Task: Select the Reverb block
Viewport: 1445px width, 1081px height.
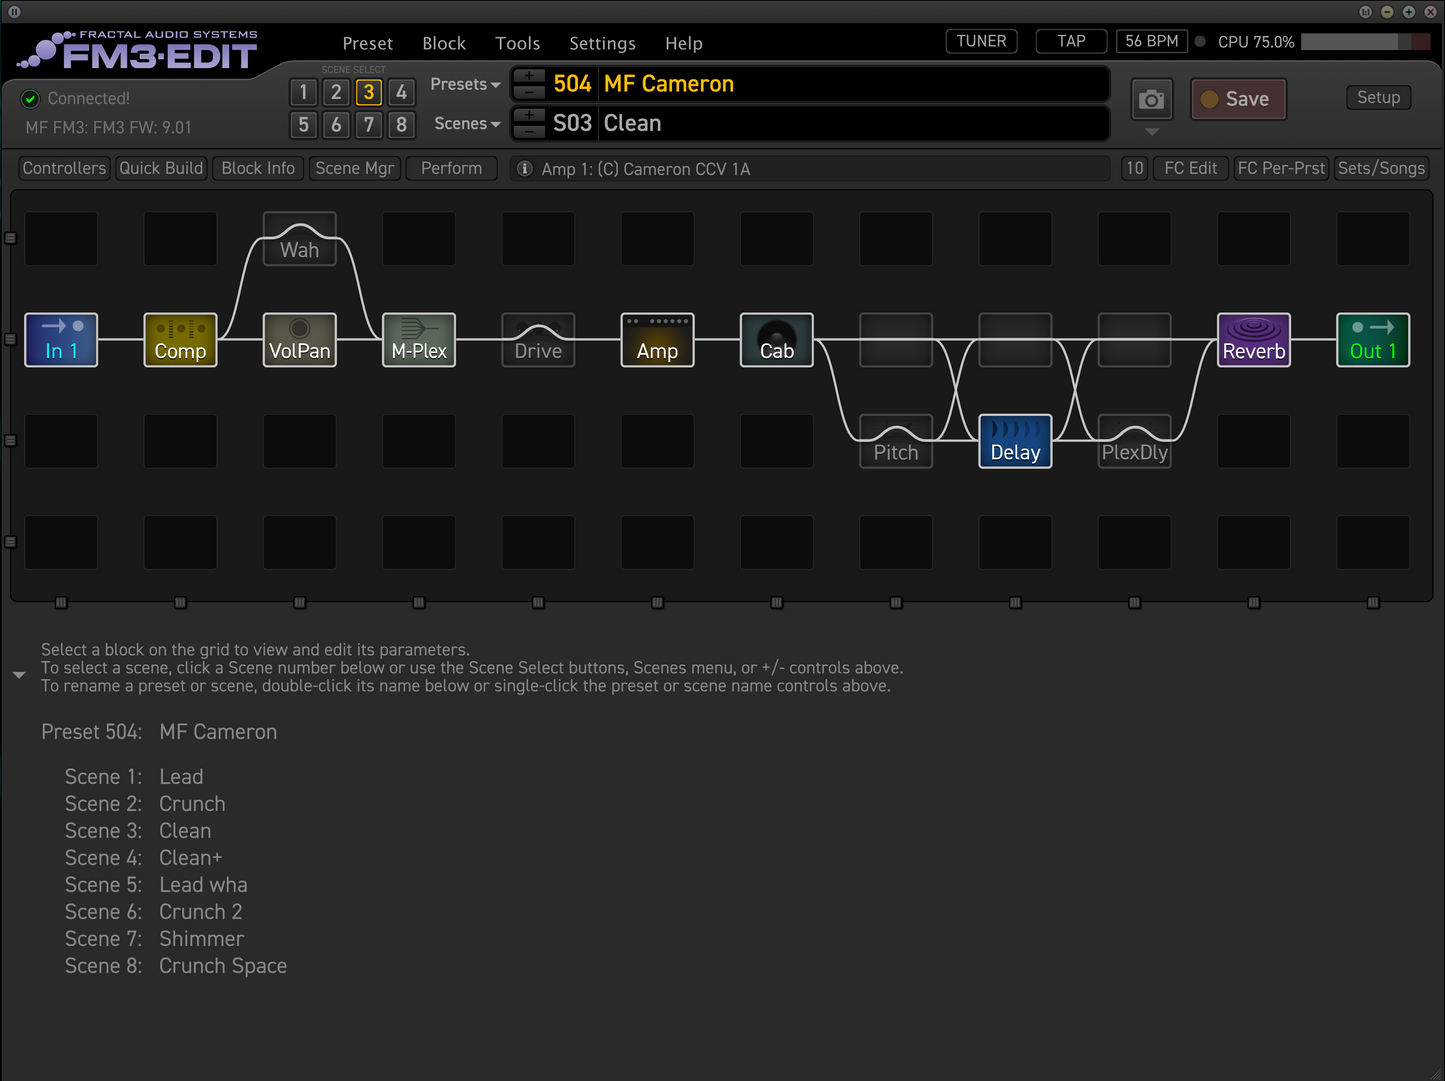Action: 1254,340
